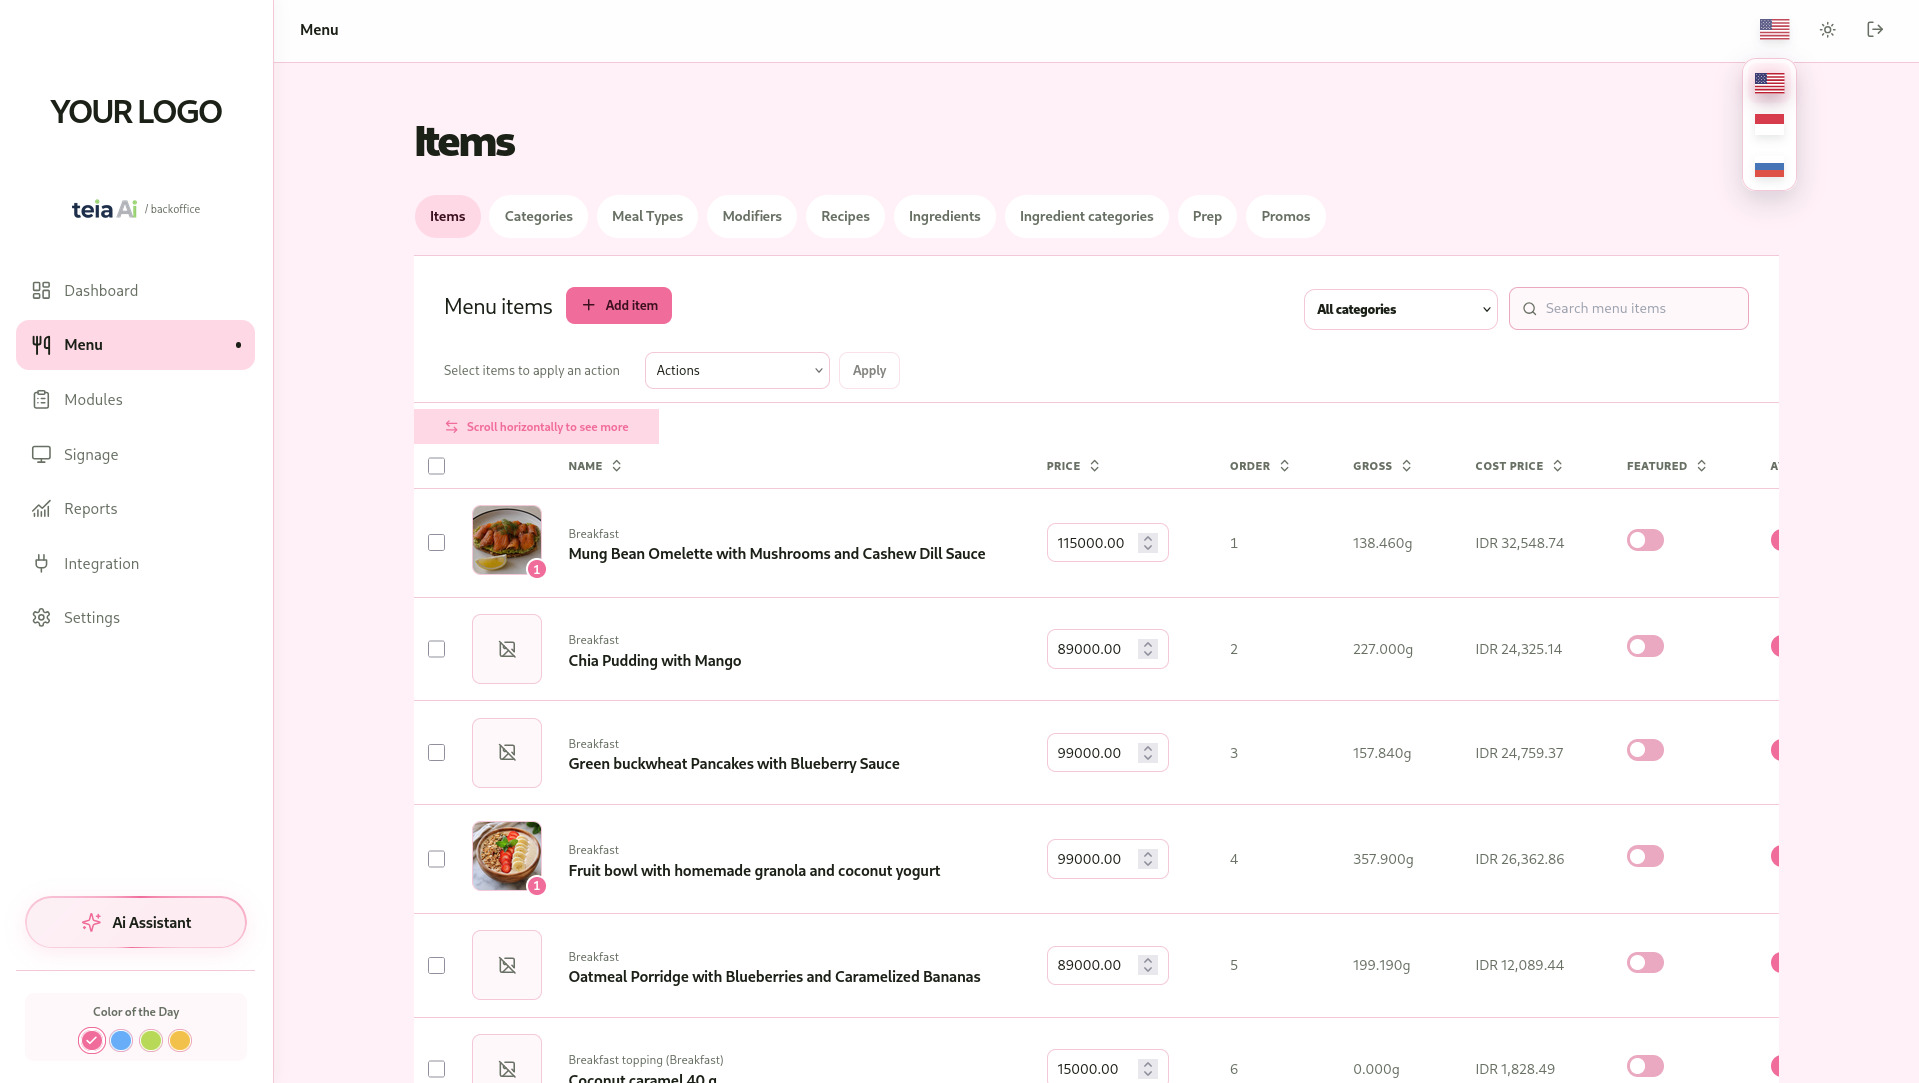Adjust price stepper for Chia Pudding
The height and width of the screenshot is (1083, 1919).
click(x=1148, y=649)
